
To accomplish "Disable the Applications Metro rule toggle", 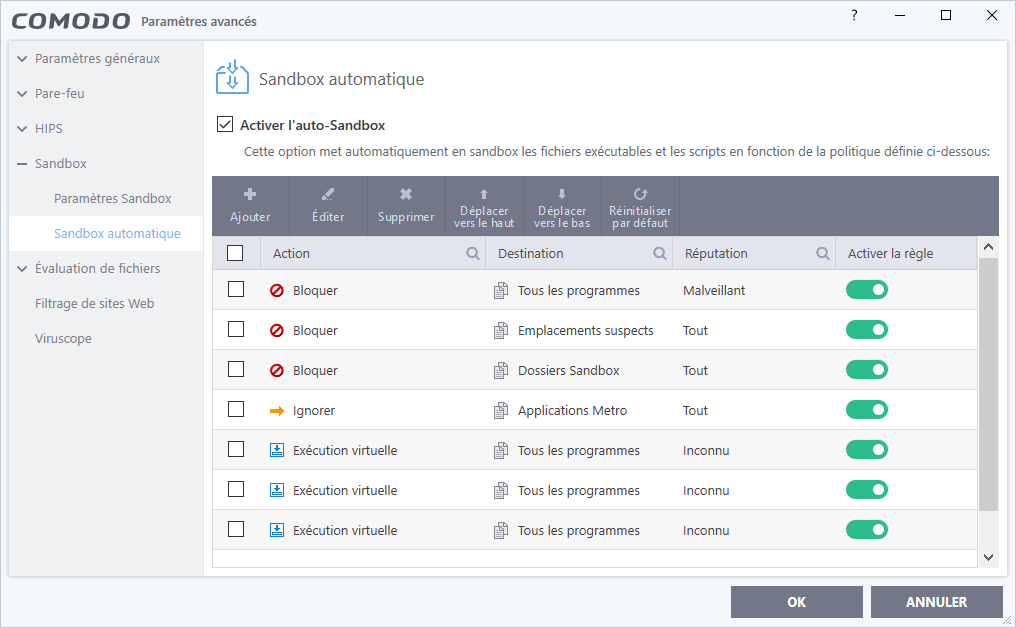I will pos(866,410).
